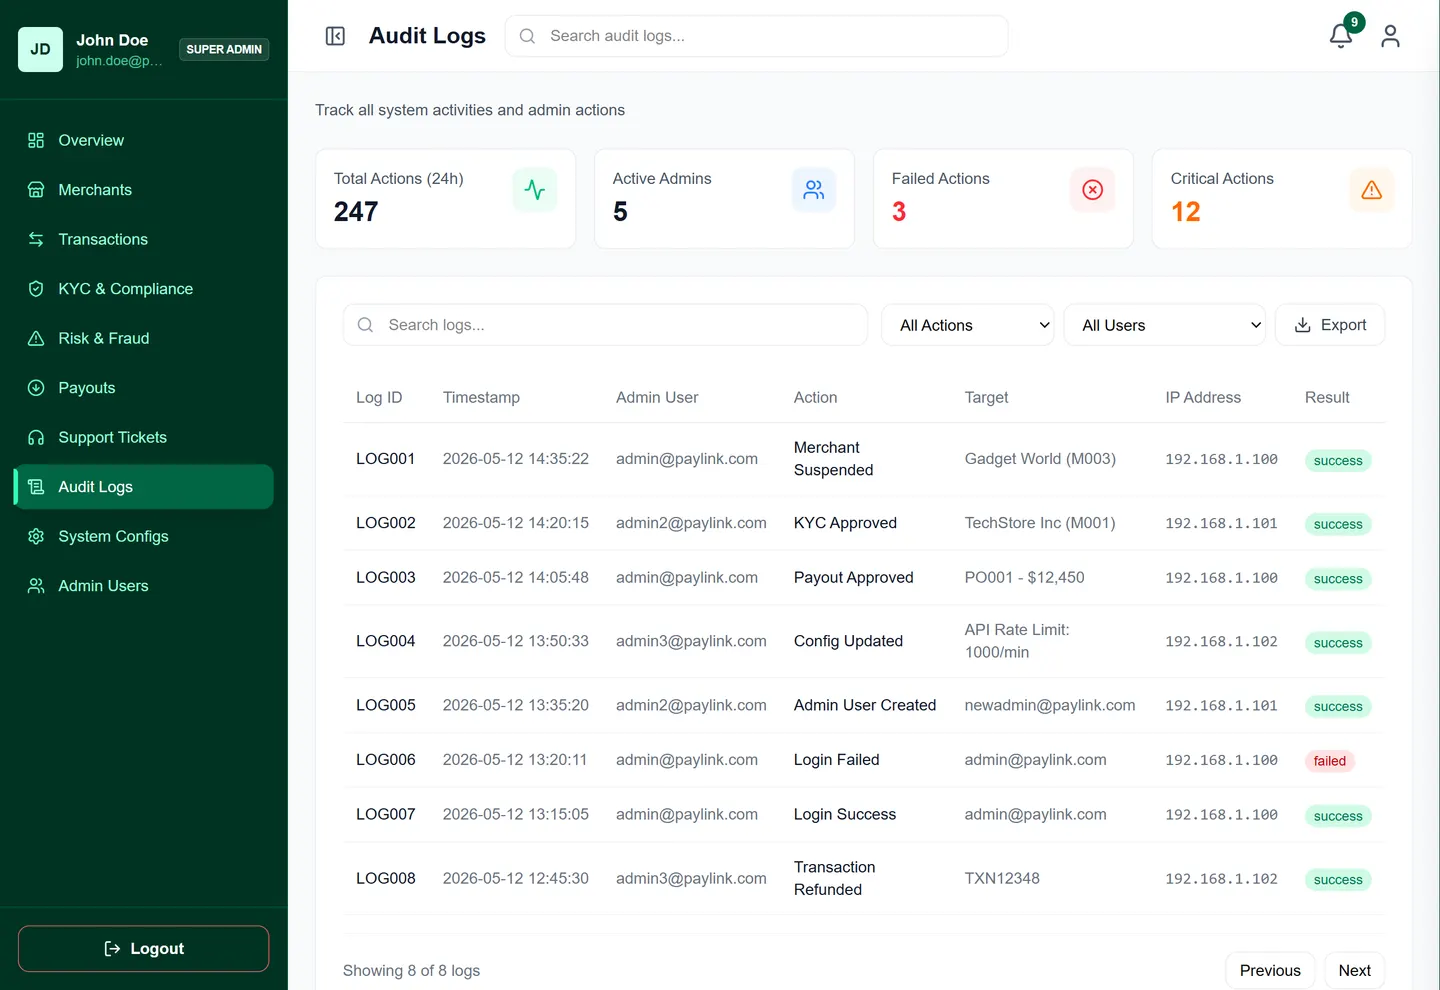Click the Overview grid icon
This screenshot has width=1440, height=990.
[36, 140]
